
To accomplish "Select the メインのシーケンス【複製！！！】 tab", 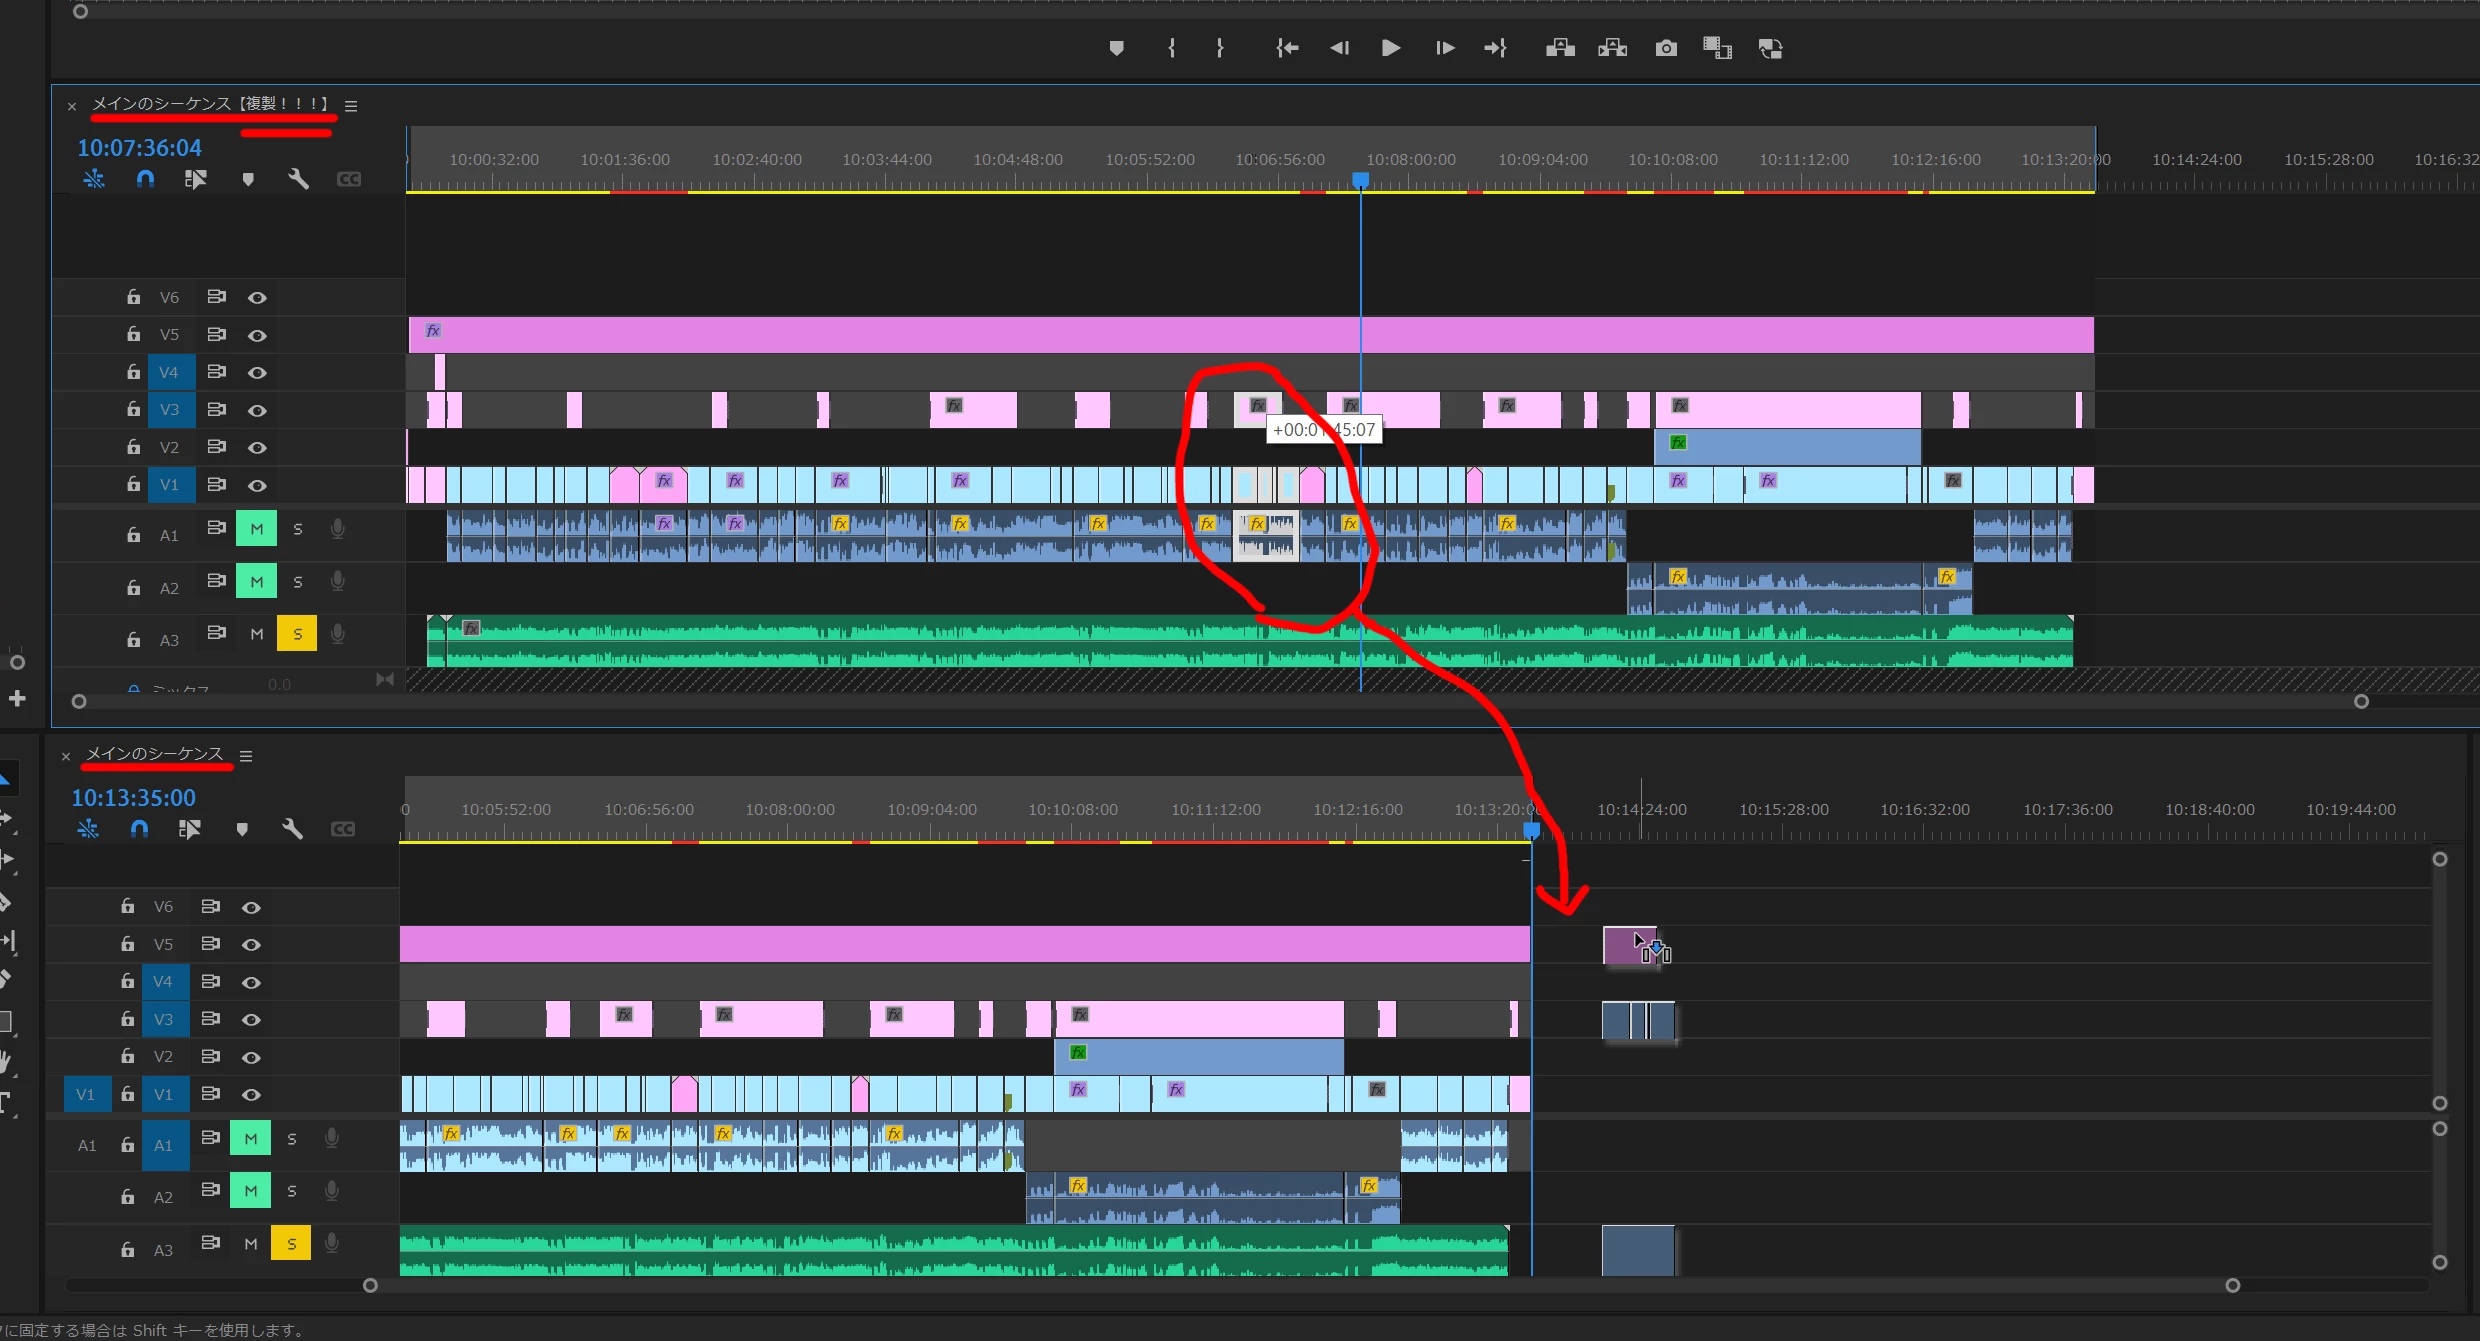I will (210, 104).
